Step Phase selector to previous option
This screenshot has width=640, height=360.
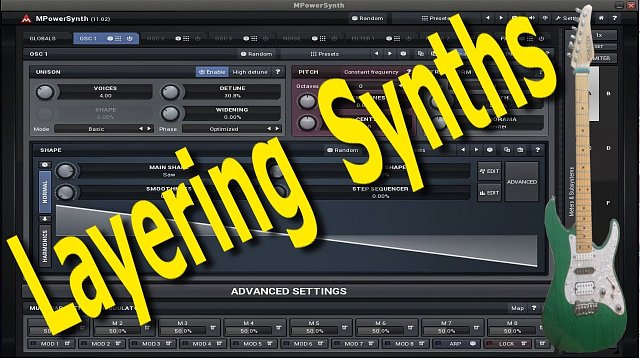tap(269, 129)
